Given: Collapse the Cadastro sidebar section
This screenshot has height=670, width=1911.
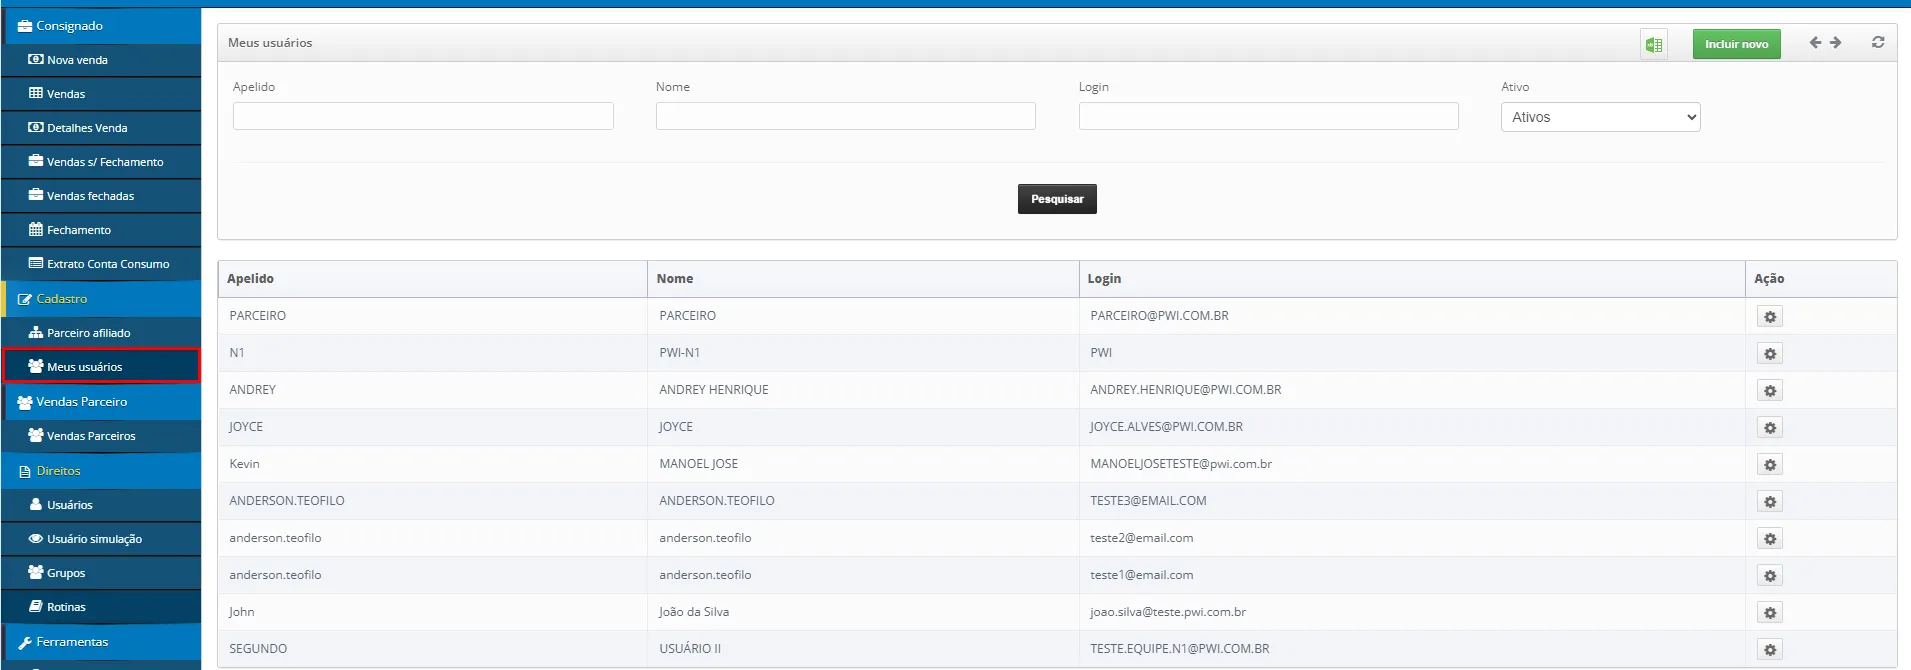Looking at the screenshot, I should click(x=62, y=299).
